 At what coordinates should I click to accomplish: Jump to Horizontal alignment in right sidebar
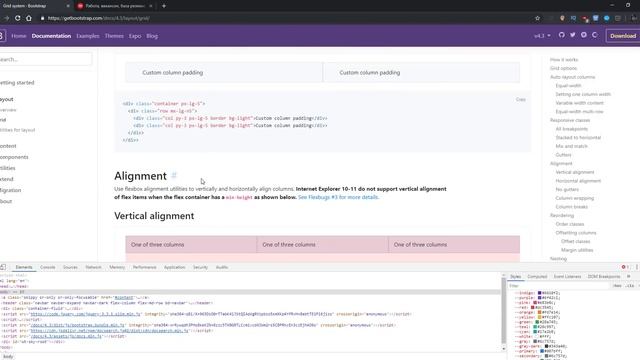click(578, 181)
